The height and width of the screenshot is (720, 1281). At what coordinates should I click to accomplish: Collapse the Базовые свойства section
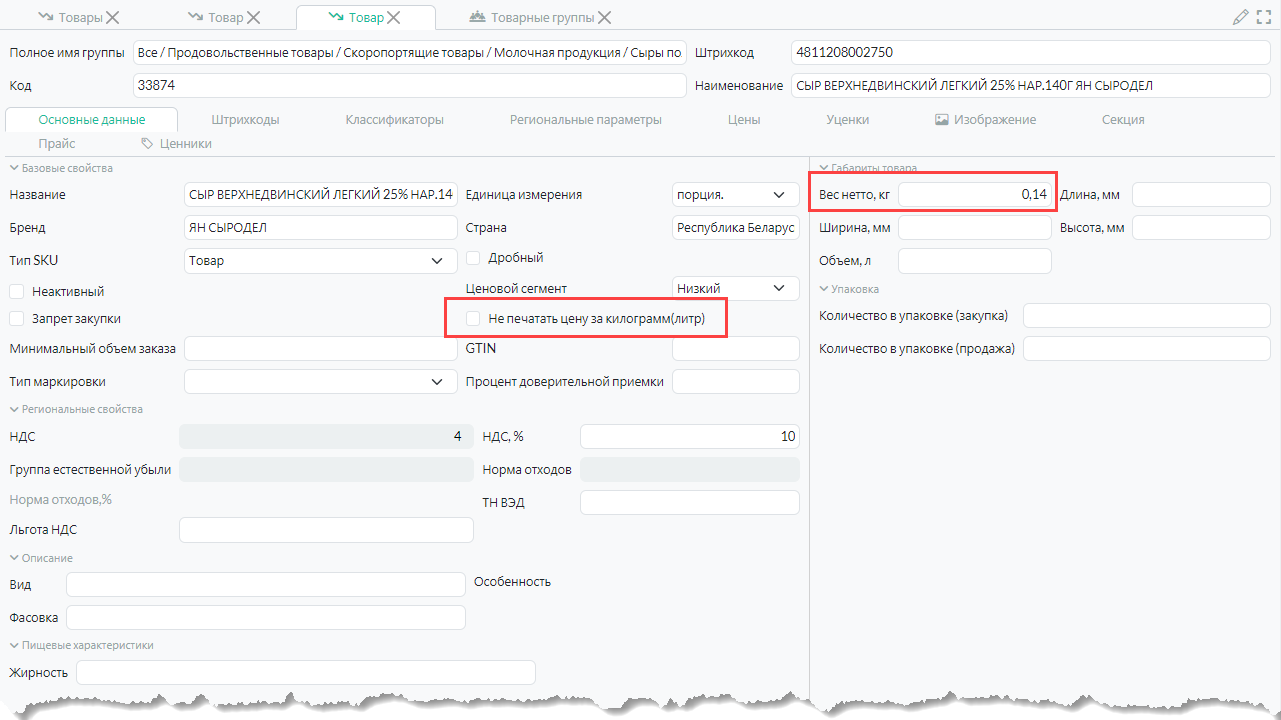(x=14, y=168)
